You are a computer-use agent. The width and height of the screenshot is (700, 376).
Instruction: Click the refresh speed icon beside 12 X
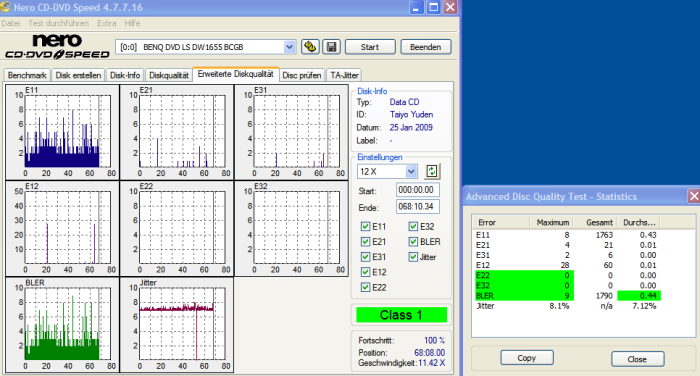click(x=432, y=171)
